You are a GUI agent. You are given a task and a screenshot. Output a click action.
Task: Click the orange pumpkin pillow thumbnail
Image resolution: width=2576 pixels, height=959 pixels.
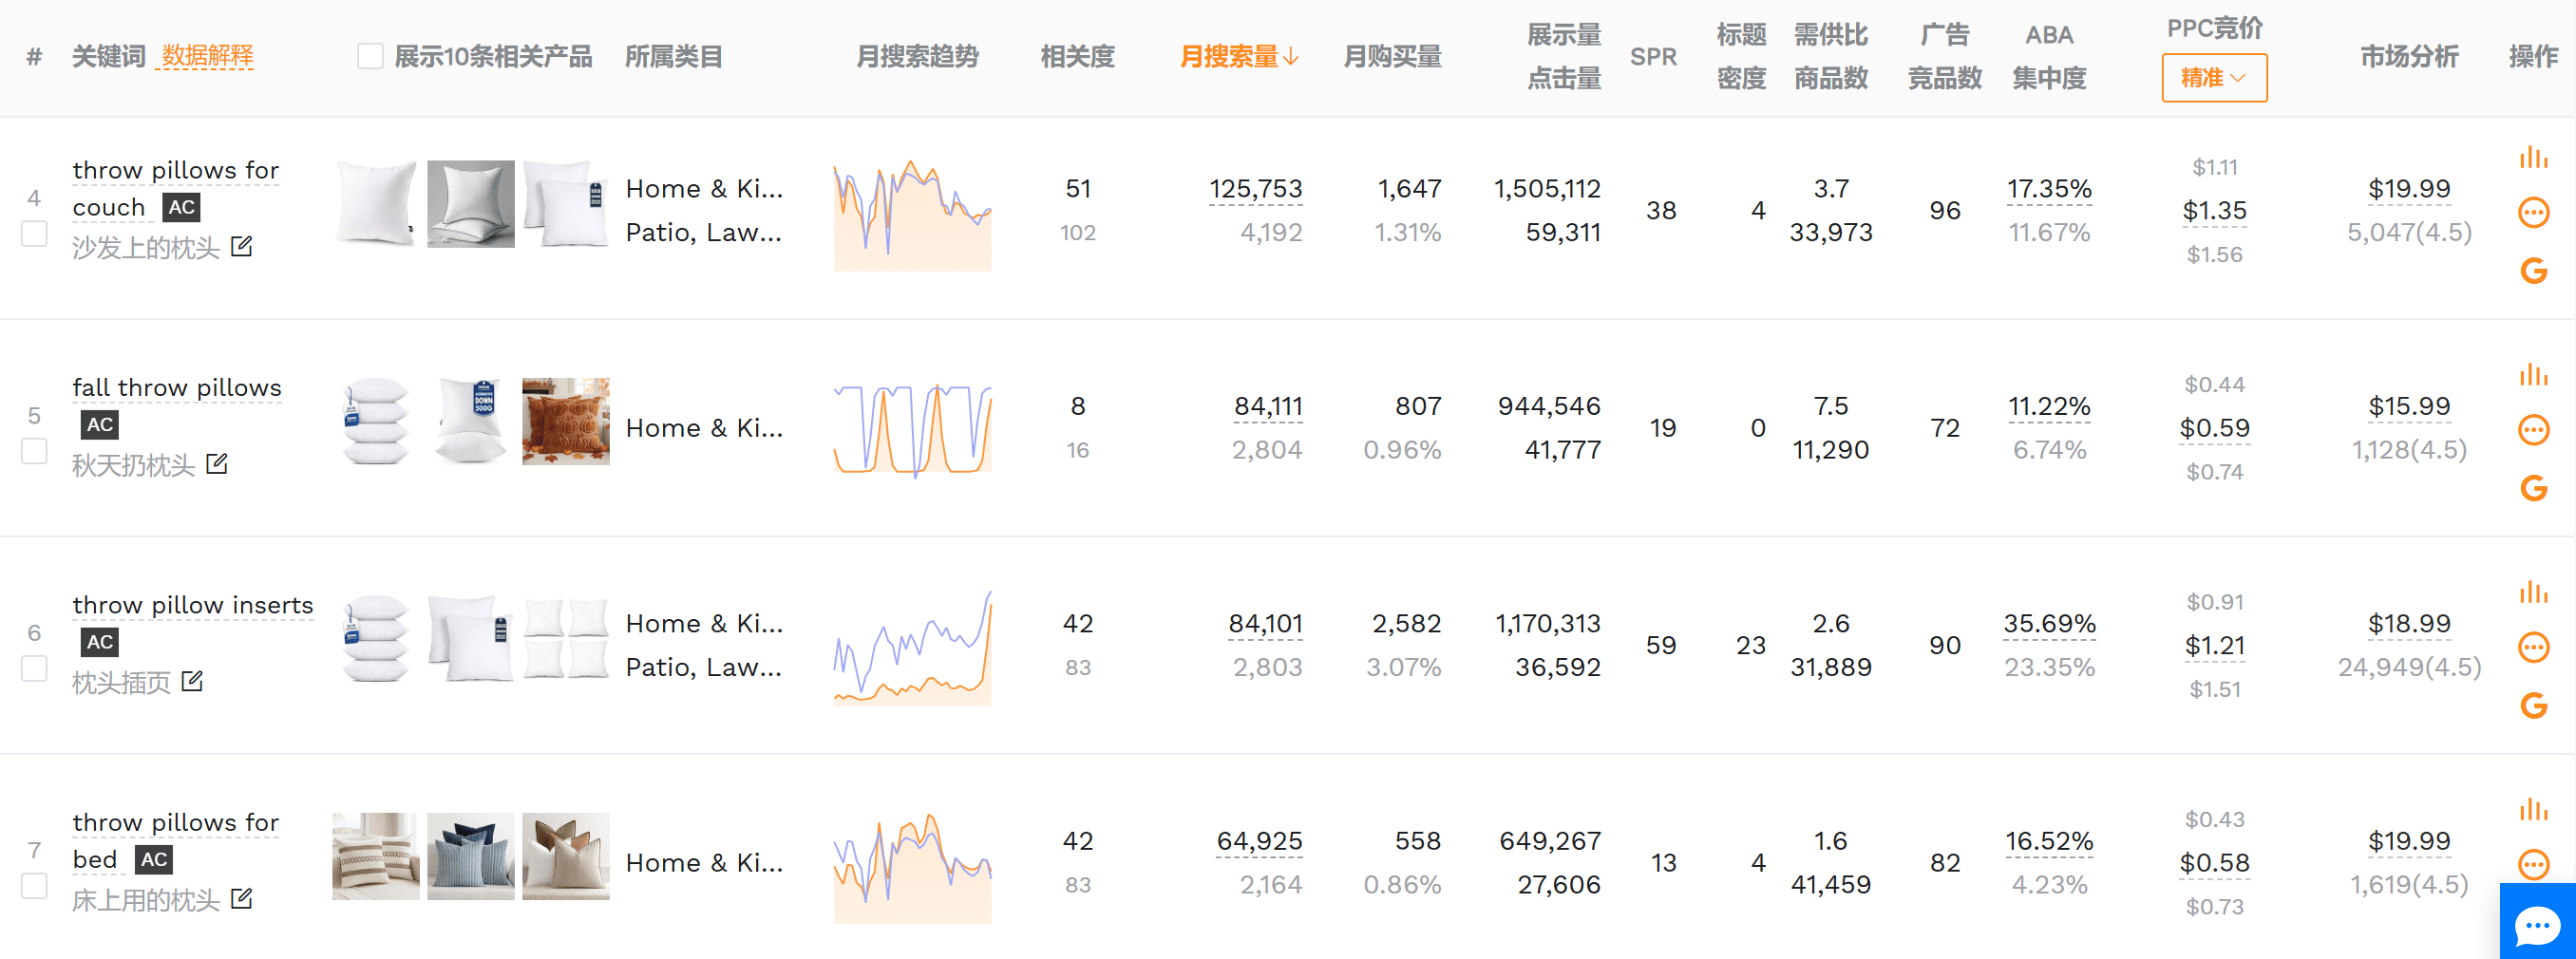coord(565,422)
